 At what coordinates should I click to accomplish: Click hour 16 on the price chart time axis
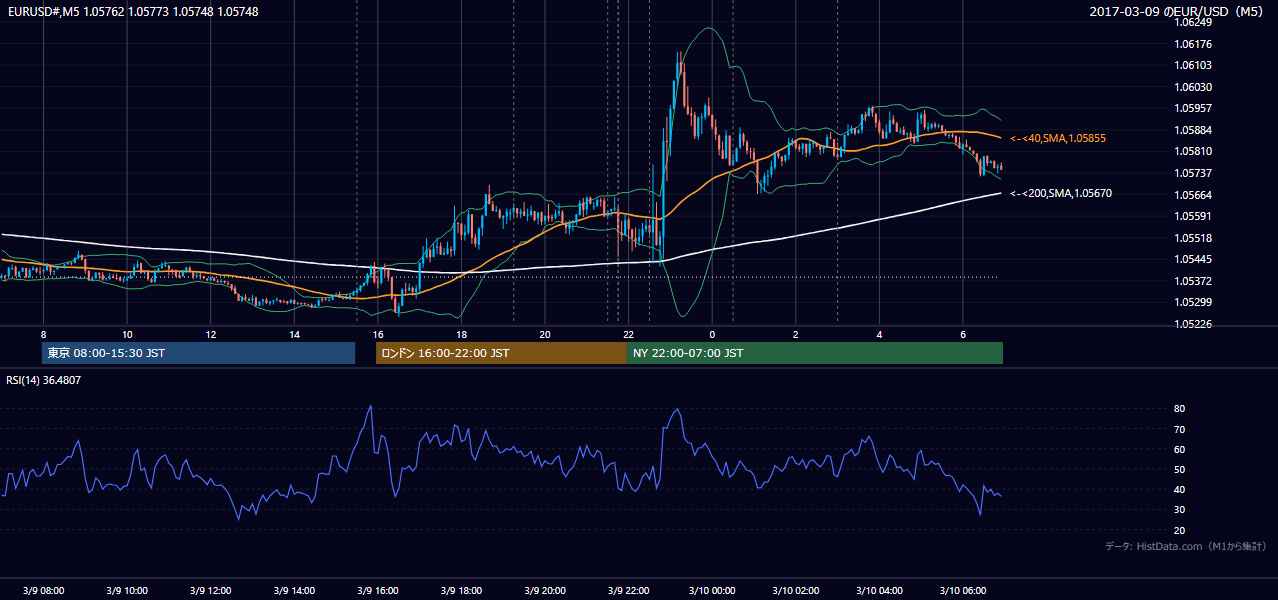[377, 334]
